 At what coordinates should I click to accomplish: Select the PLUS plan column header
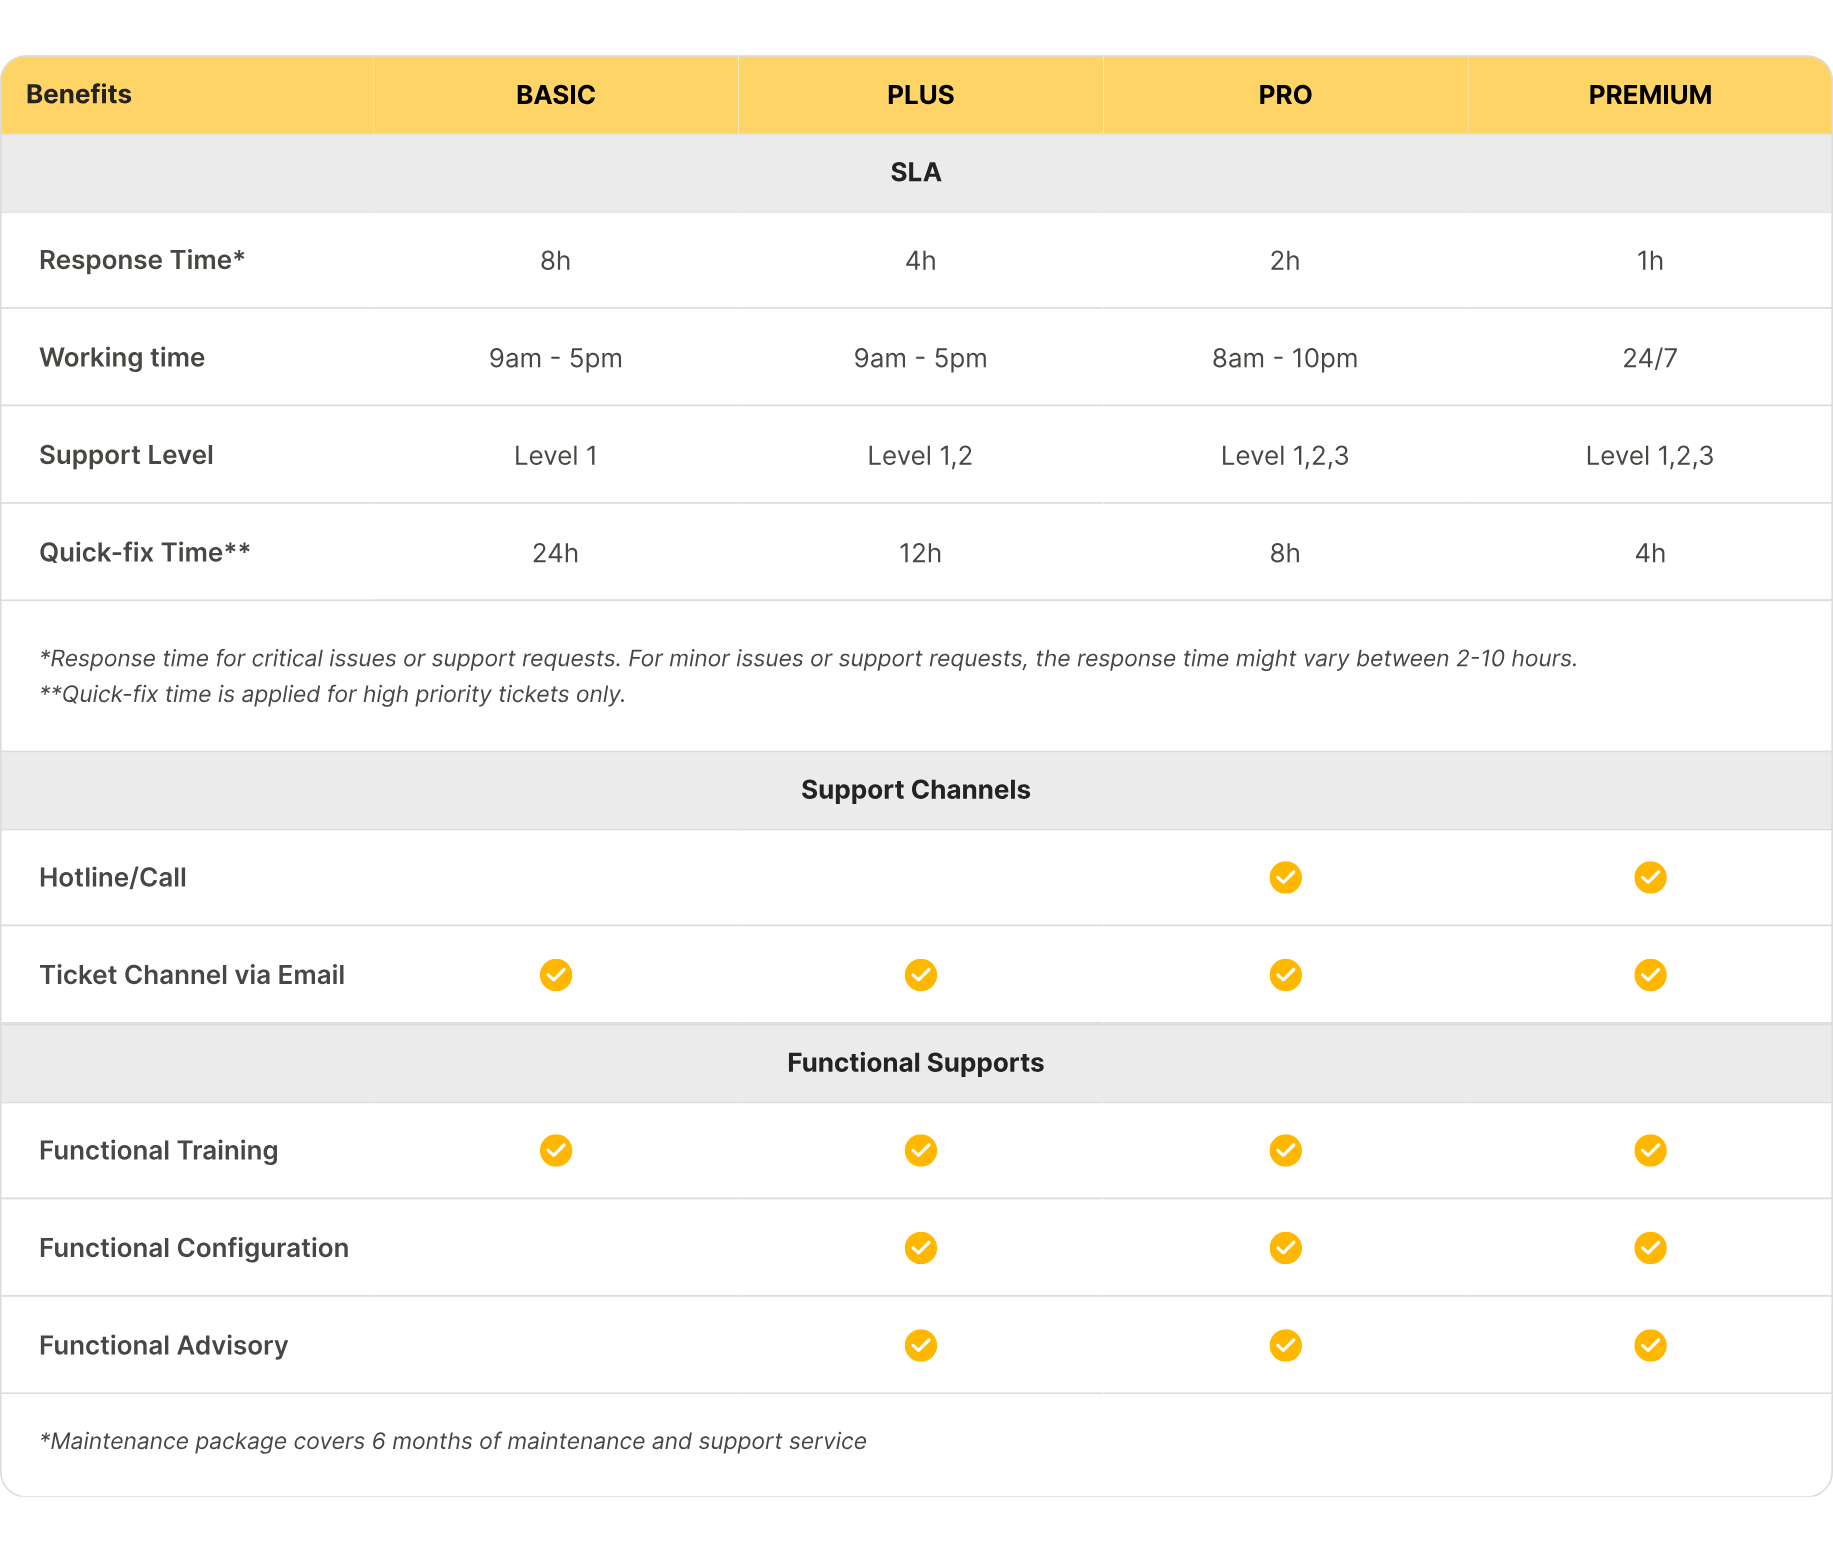(x=920, y=95)
